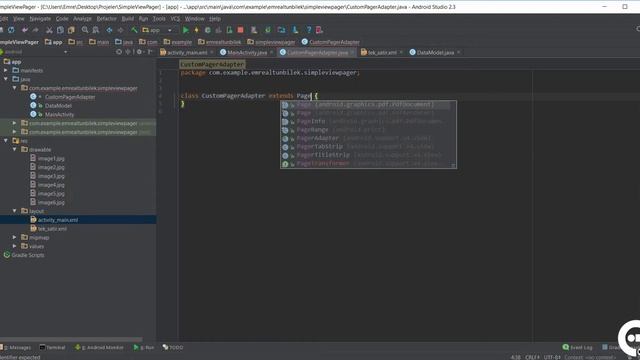Image resolution: width=640 pixels, height=360 pixels.
Task: Open Project Structure icon
Action: [x=282, y=30]
